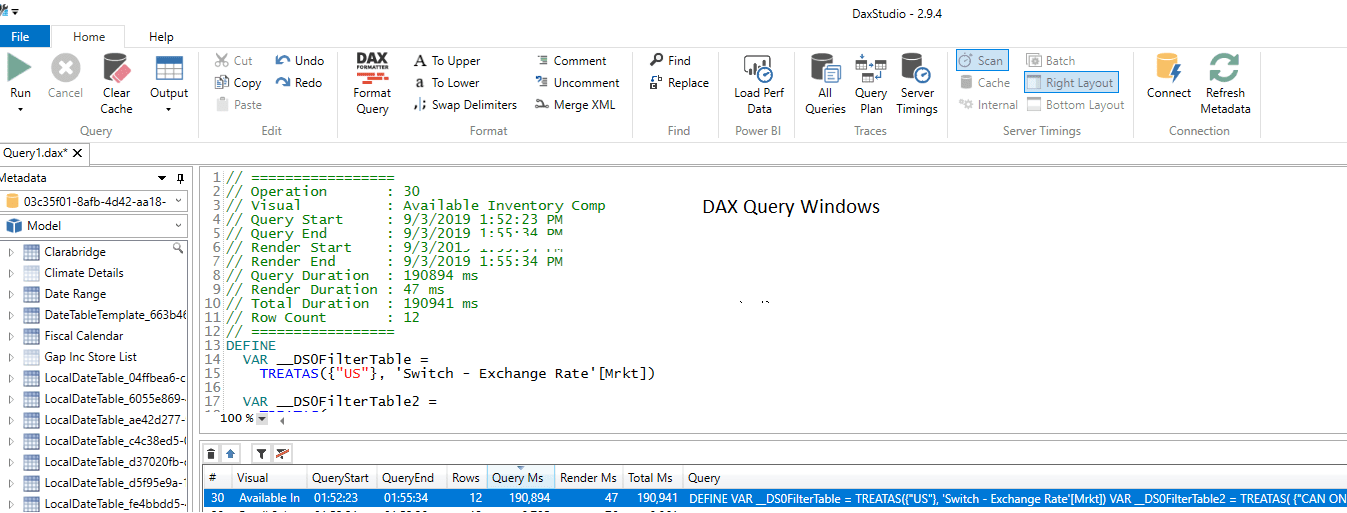Viewport: 1347px width, 513px height.
Task: Click Load Perf Data
Action: [x=759, y=84]
